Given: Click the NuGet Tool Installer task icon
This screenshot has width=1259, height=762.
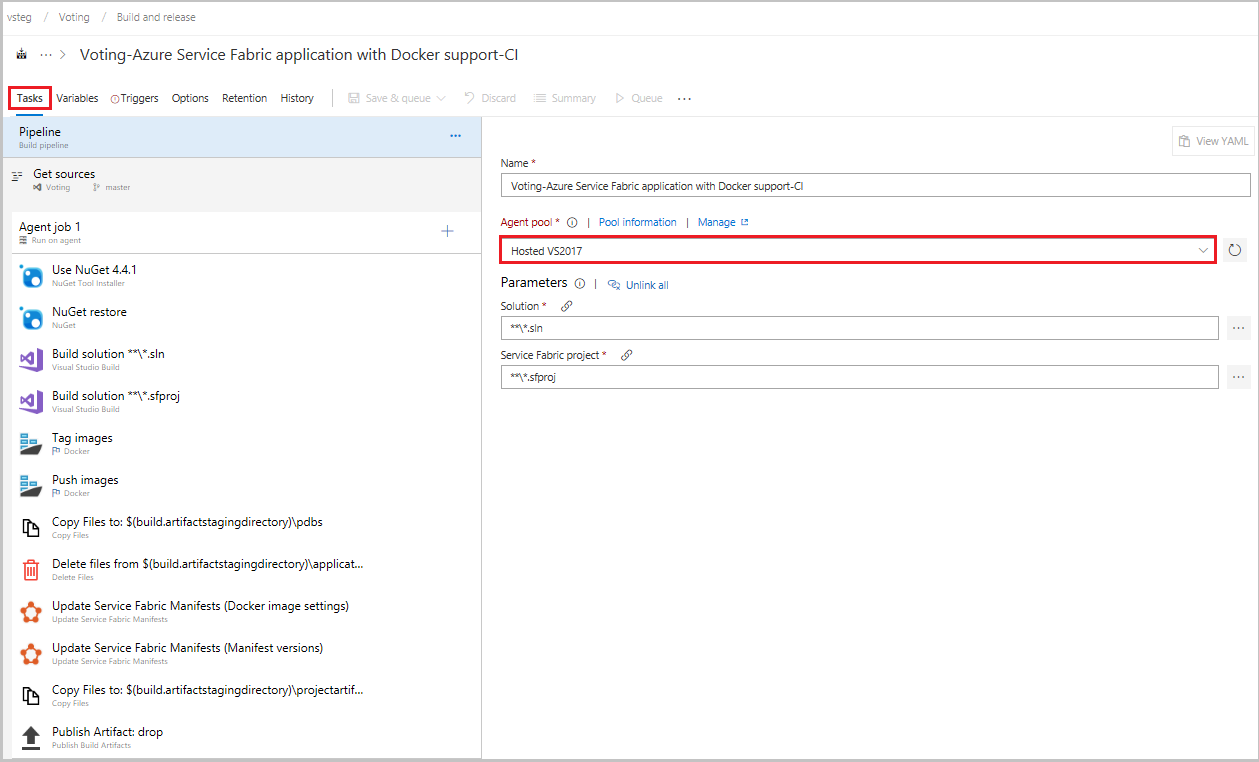Looking at the screenshot, I should coord(31,276).
